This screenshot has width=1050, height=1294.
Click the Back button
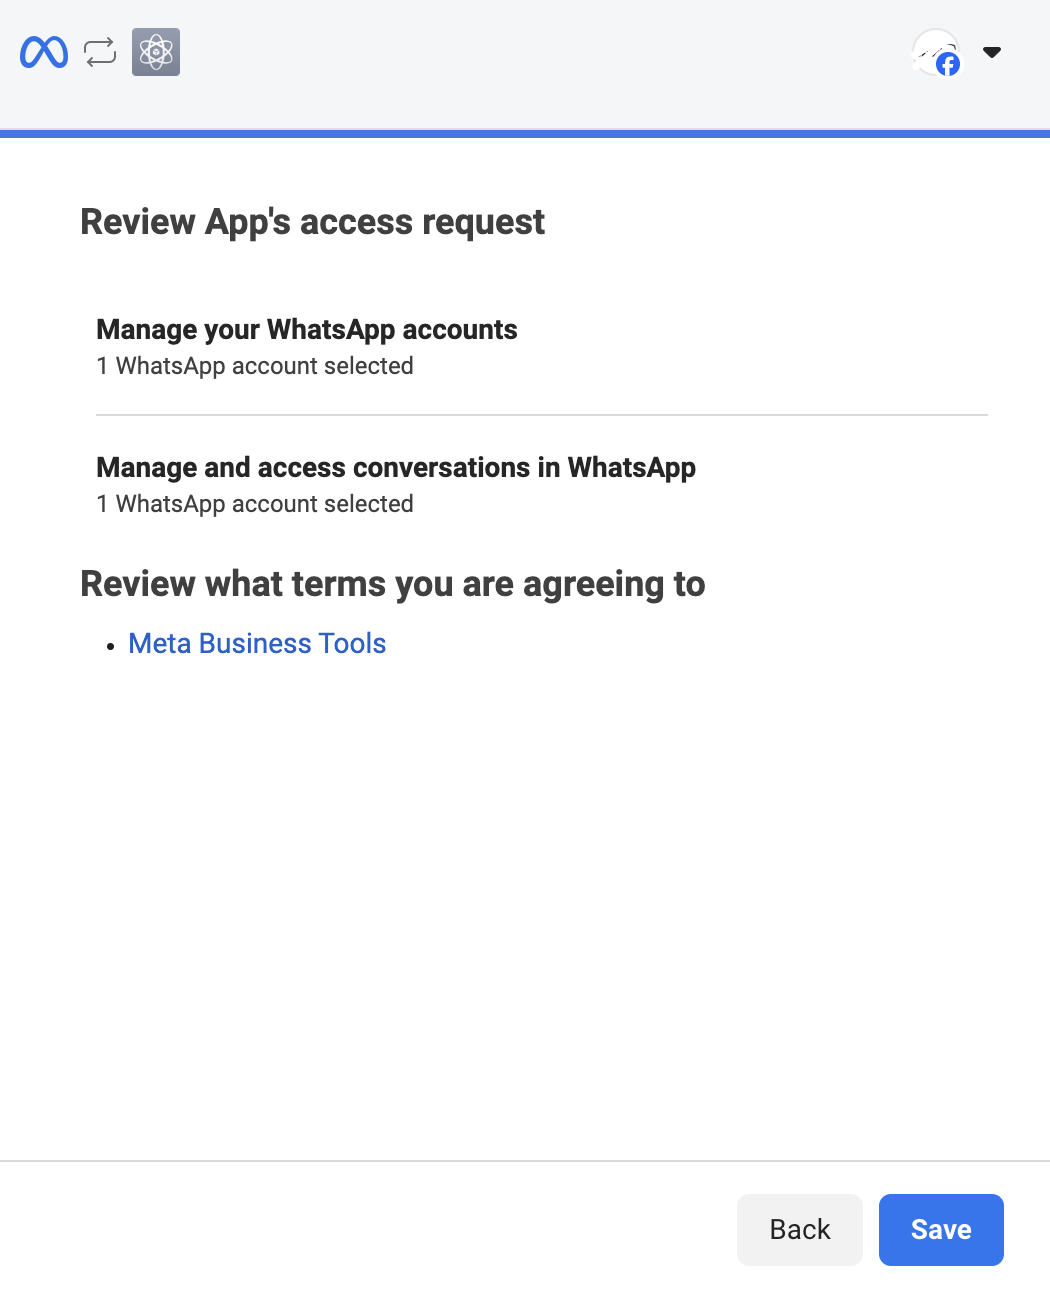[800, 1230]
